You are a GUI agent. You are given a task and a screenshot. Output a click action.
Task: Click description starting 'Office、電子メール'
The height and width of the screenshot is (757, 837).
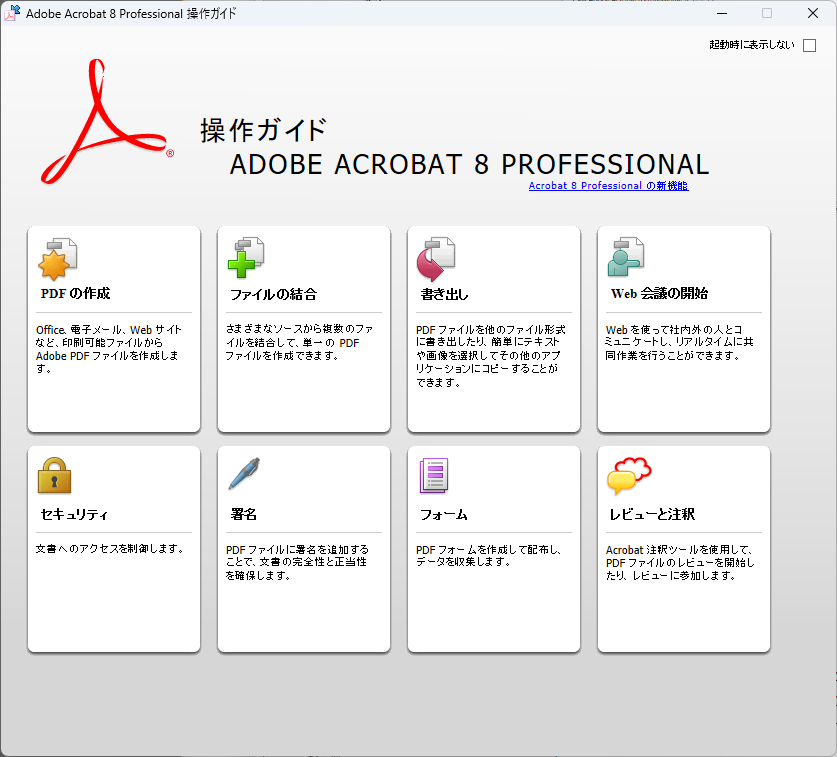[x=109, y=349]
